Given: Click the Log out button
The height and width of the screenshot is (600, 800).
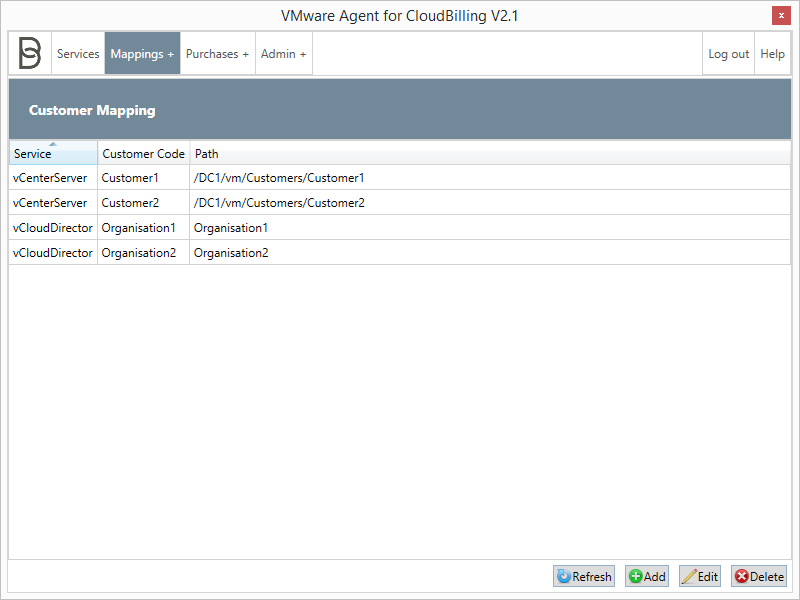Looking at the screenshot, I should click(x=727, y=53).
